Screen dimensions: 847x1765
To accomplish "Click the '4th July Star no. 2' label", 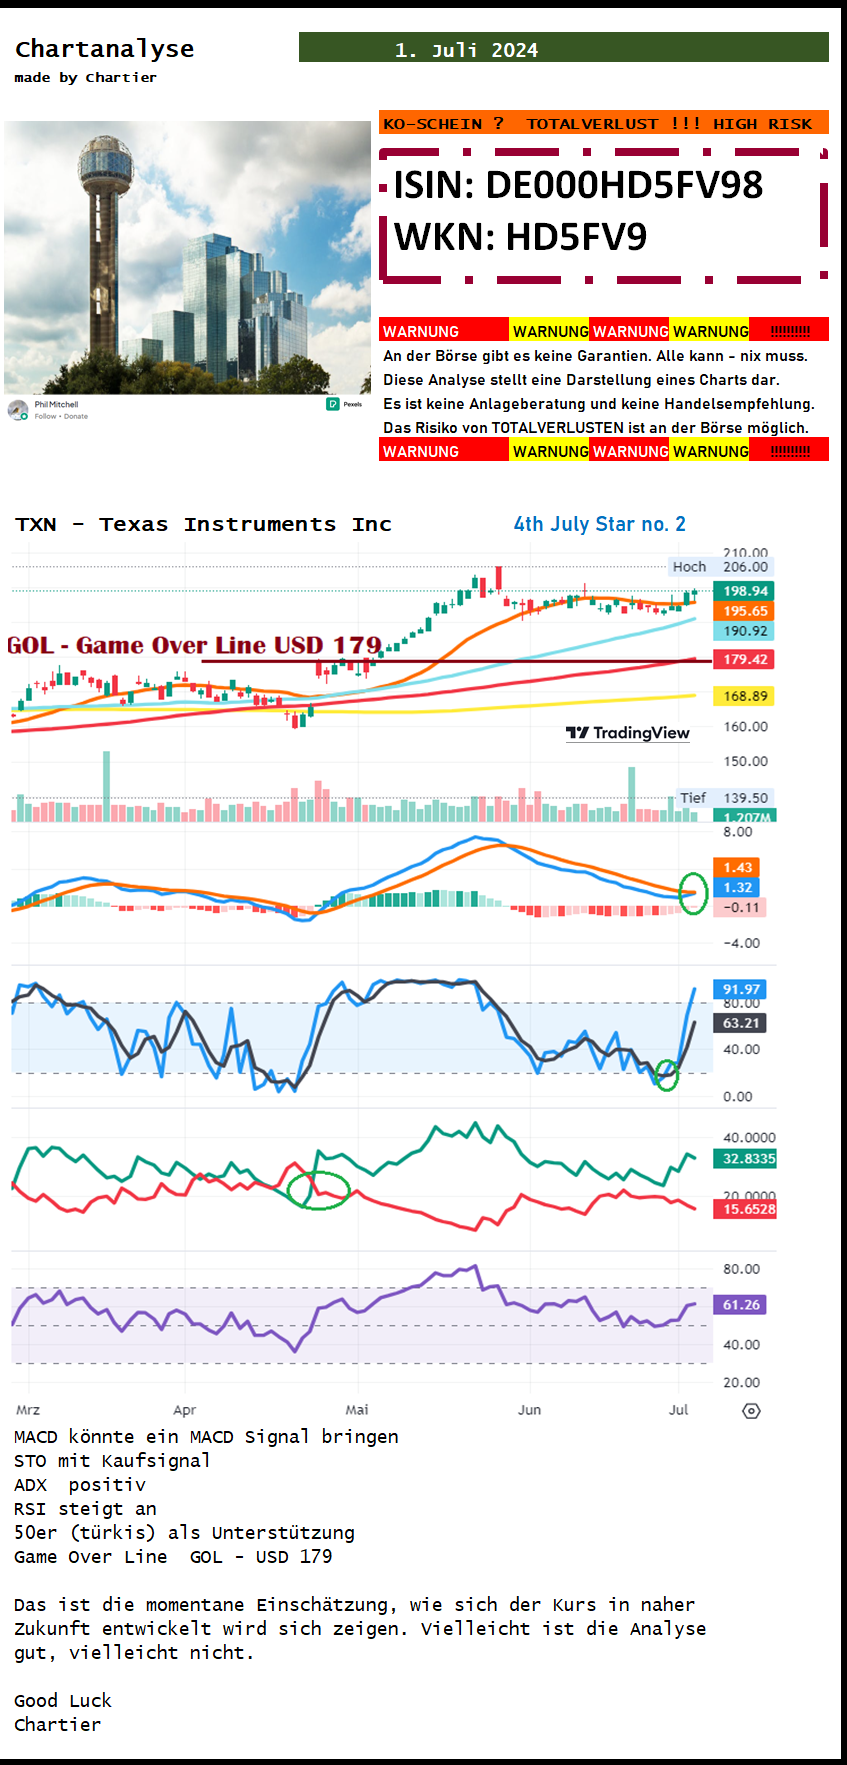I will tap(600, 524).
